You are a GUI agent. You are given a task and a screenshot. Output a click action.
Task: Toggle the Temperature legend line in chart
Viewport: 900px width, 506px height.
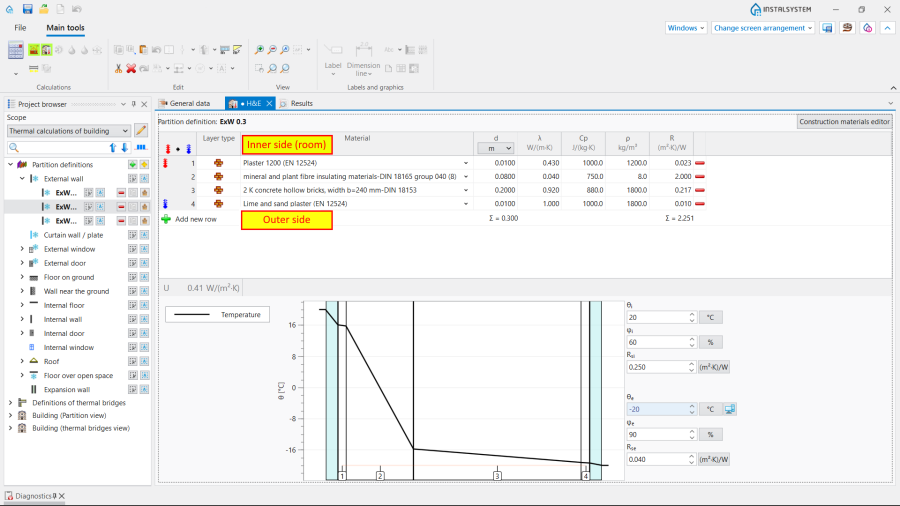[x=213, y=314]
